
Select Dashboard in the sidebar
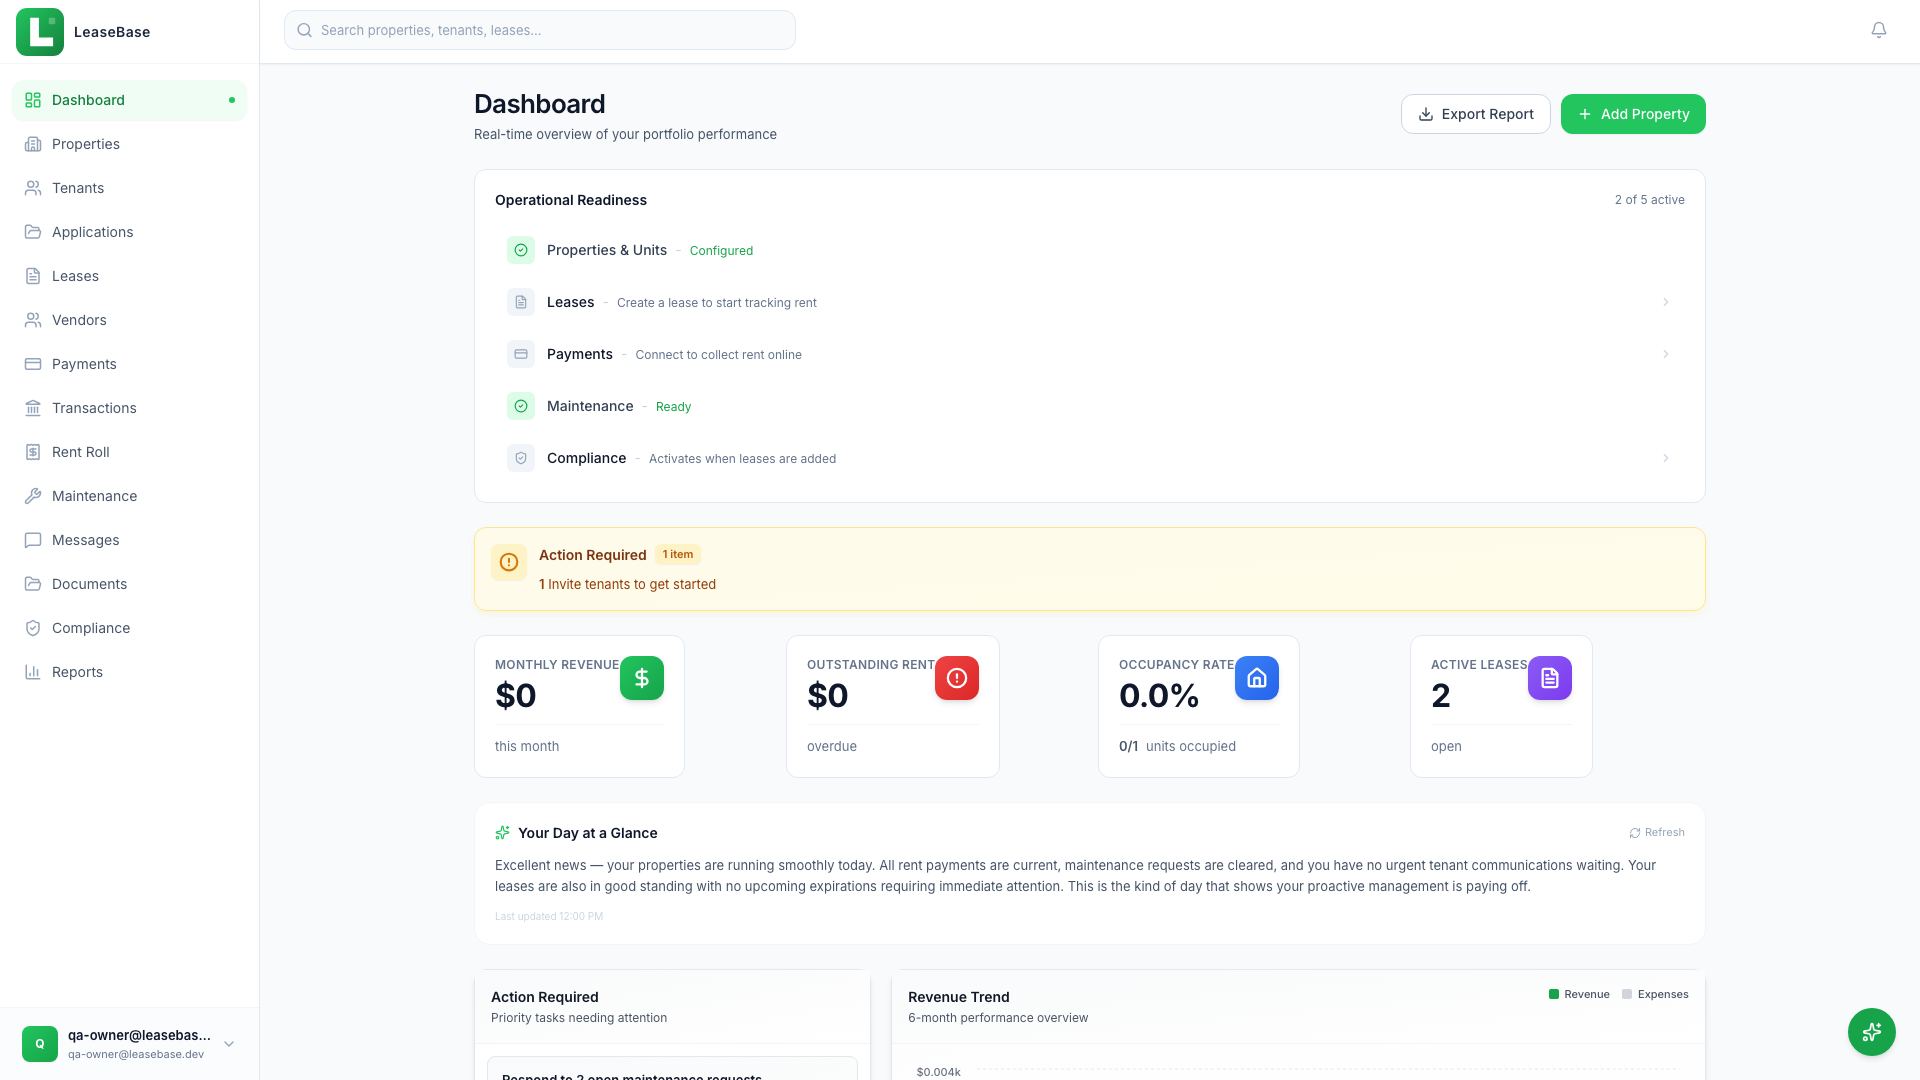point(129,100)
